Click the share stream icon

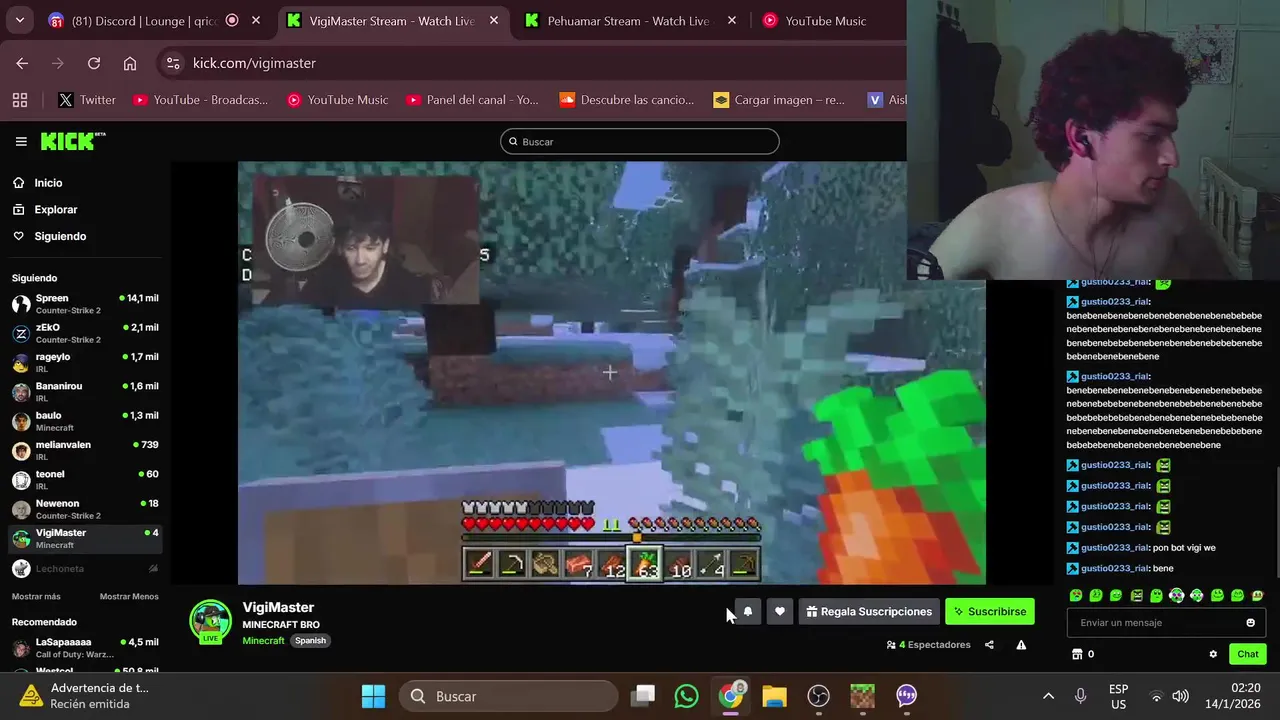(989, 645)
